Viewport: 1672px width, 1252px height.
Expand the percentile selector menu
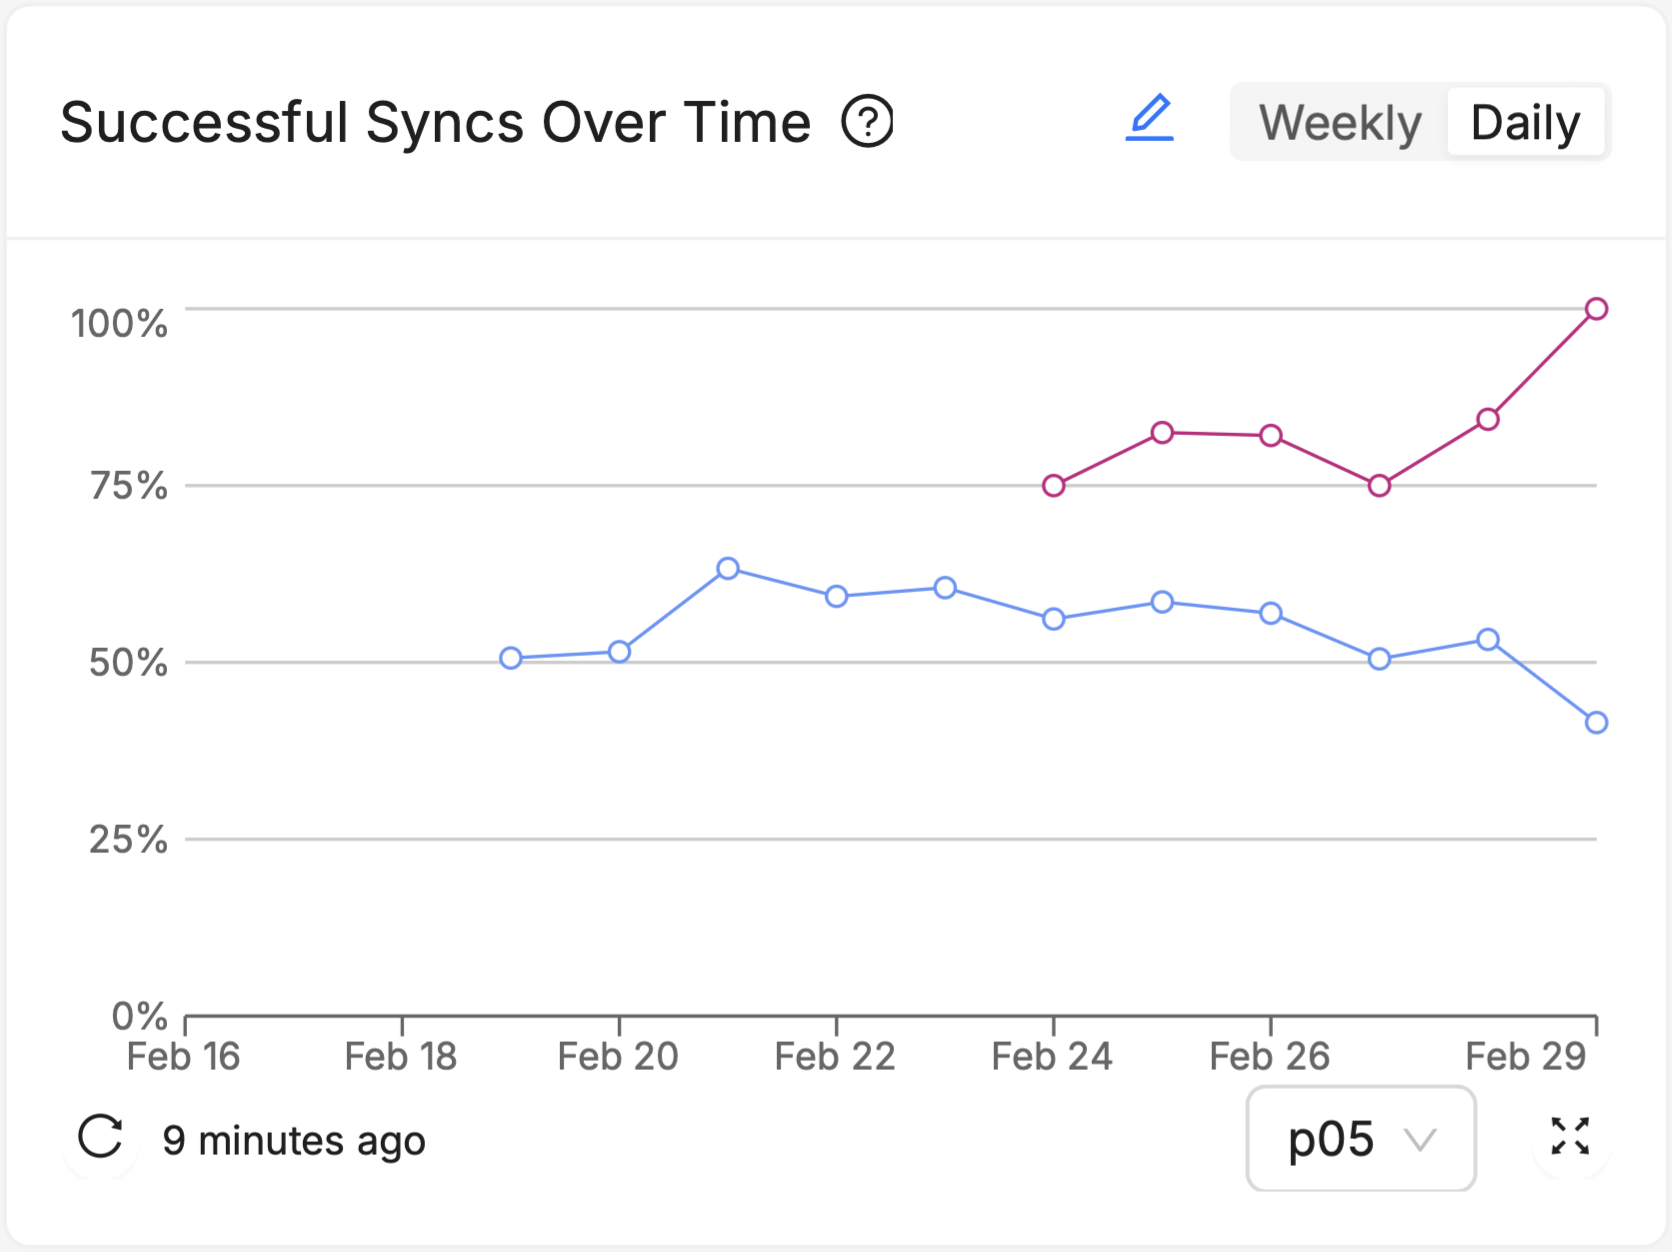click(1360, 1138)
